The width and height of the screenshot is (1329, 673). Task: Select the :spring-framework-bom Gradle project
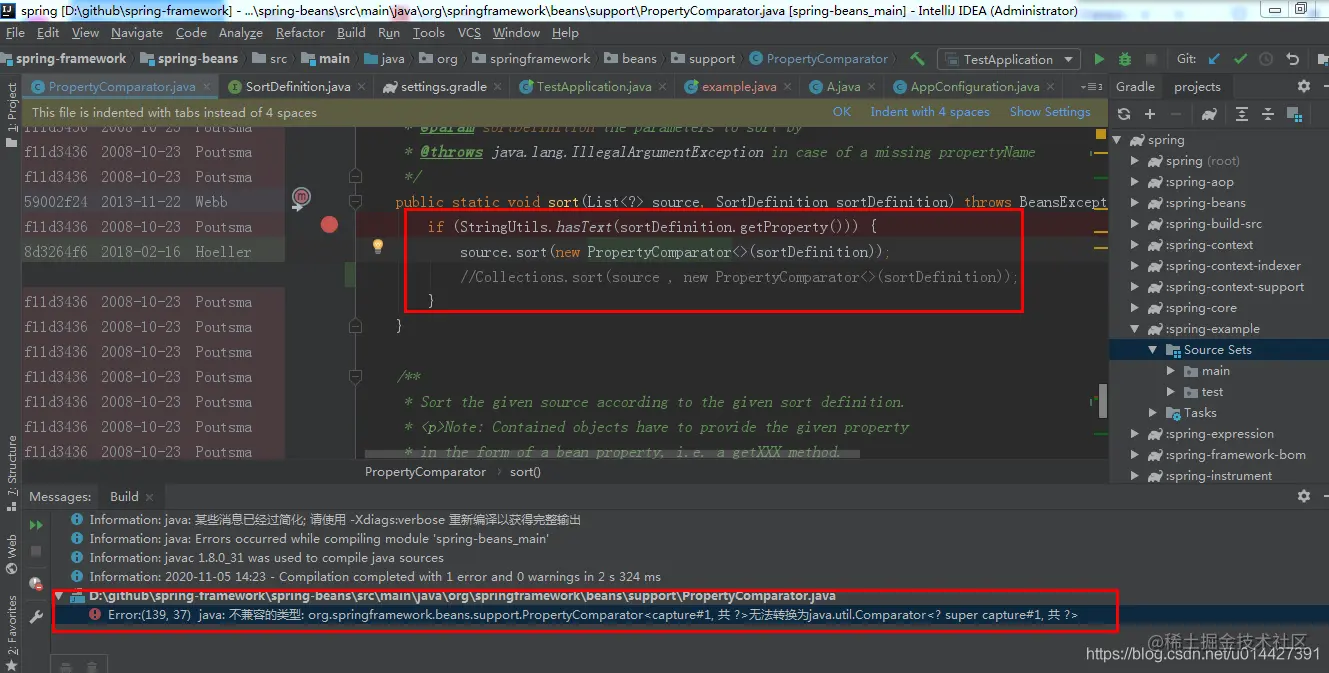pyautogui.click(x=1234, y=455)
